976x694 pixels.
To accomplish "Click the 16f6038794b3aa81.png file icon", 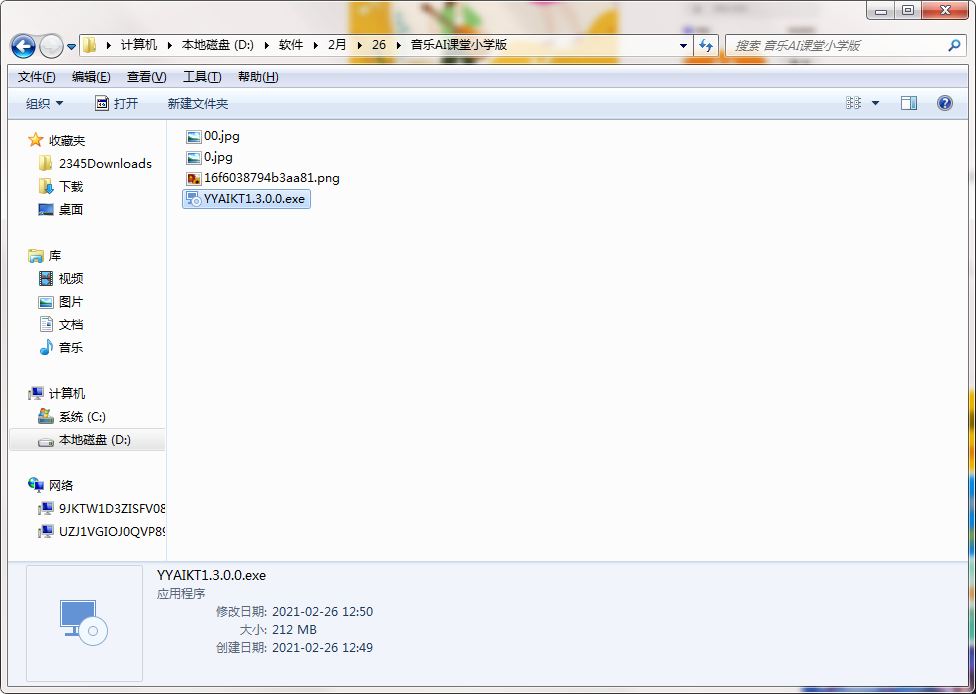I will pyautogui.click(x=194, y=179).
